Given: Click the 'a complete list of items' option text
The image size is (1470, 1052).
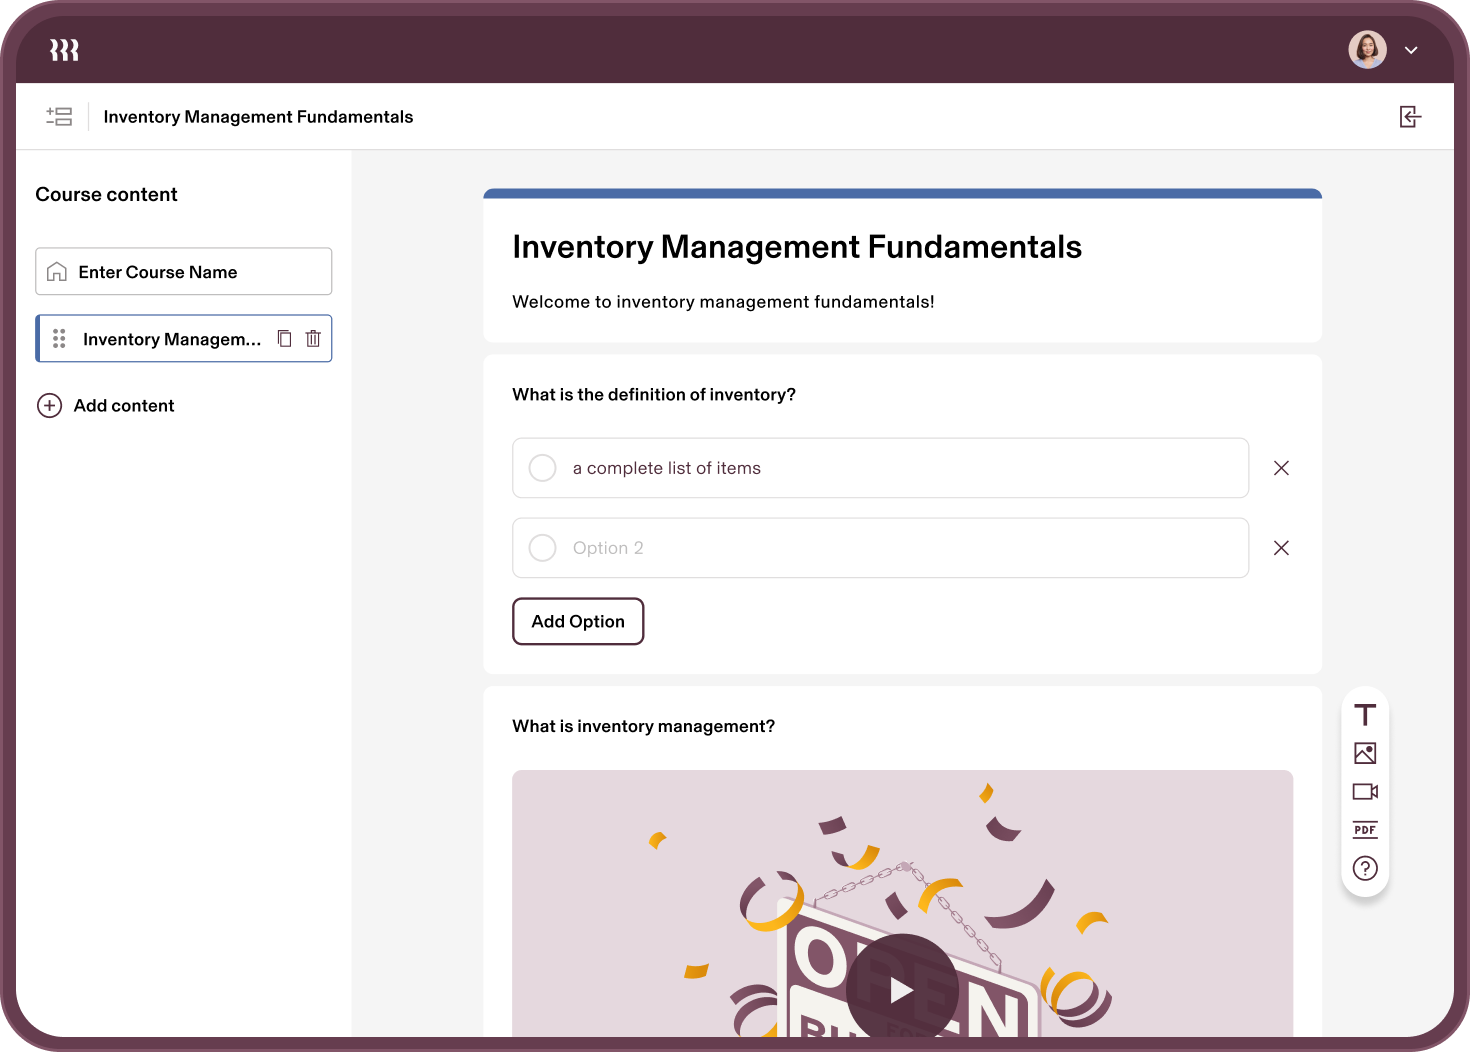Looking at the screenshot, I should [x=667, y=468].
